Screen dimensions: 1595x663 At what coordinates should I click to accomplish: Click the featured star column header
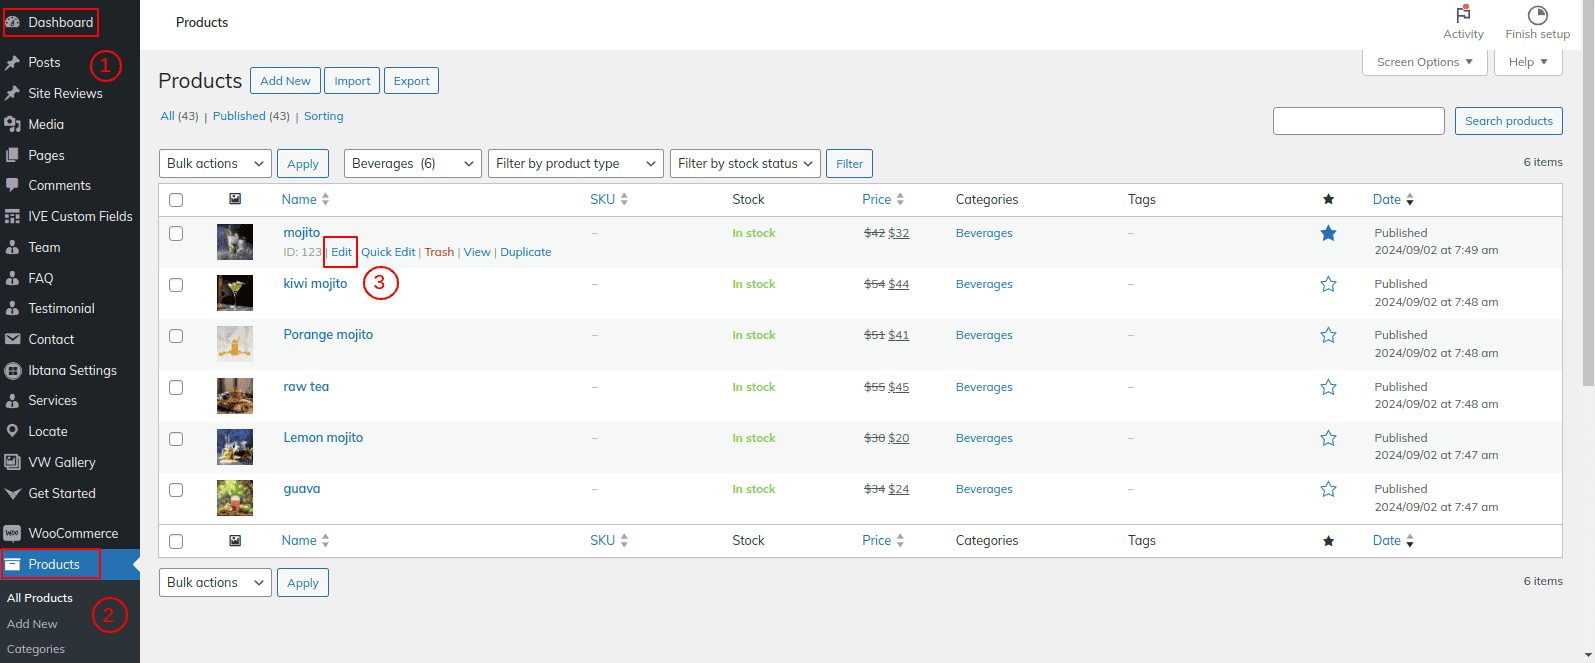point(1328,200)
